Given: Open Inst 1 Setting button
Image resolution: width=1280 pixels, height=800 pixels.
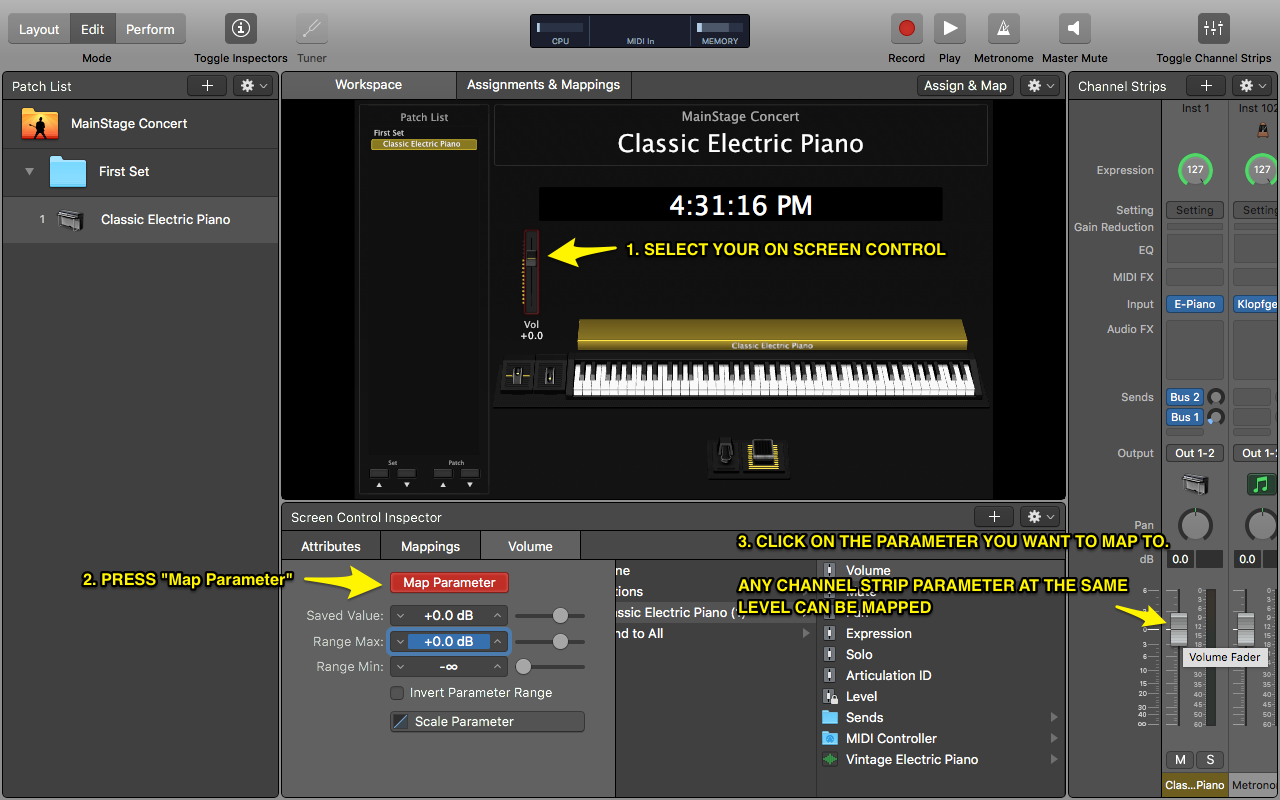Looking at the screenshot, I should [x=1195, y=210].
